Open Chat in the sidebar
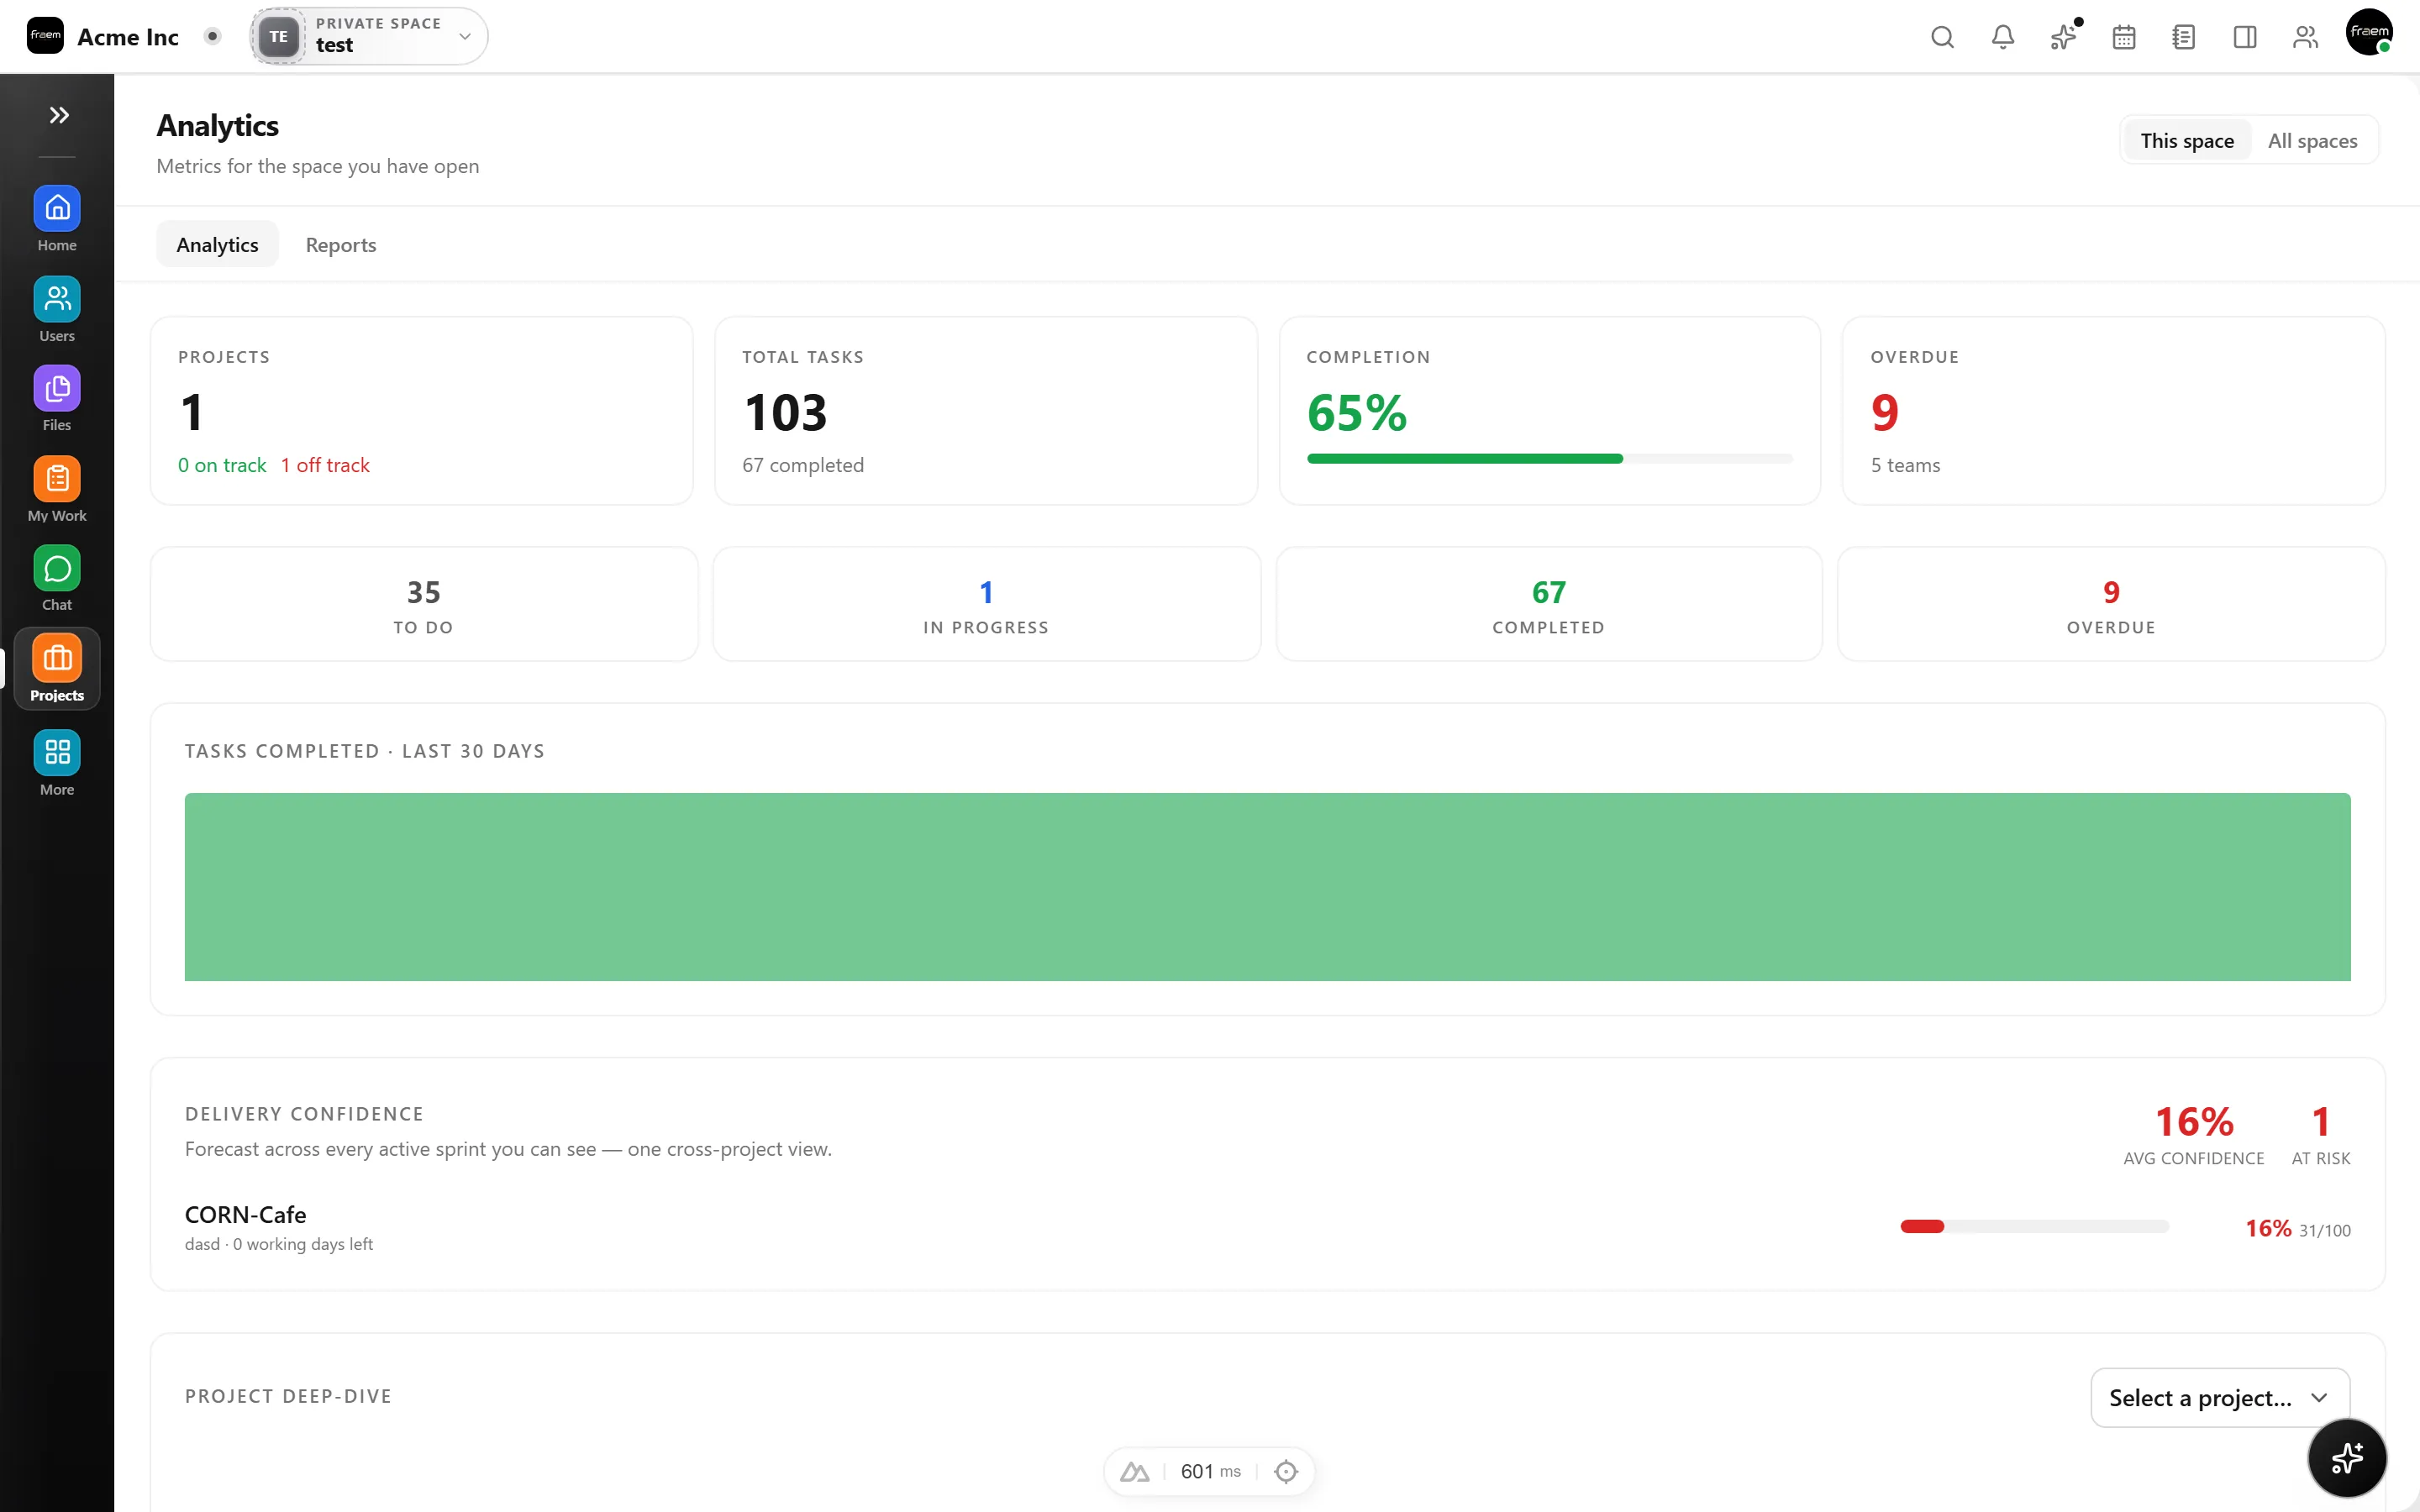This screenshot has height=1512, width=2420. pyautogui.click(x=57, y=579)
